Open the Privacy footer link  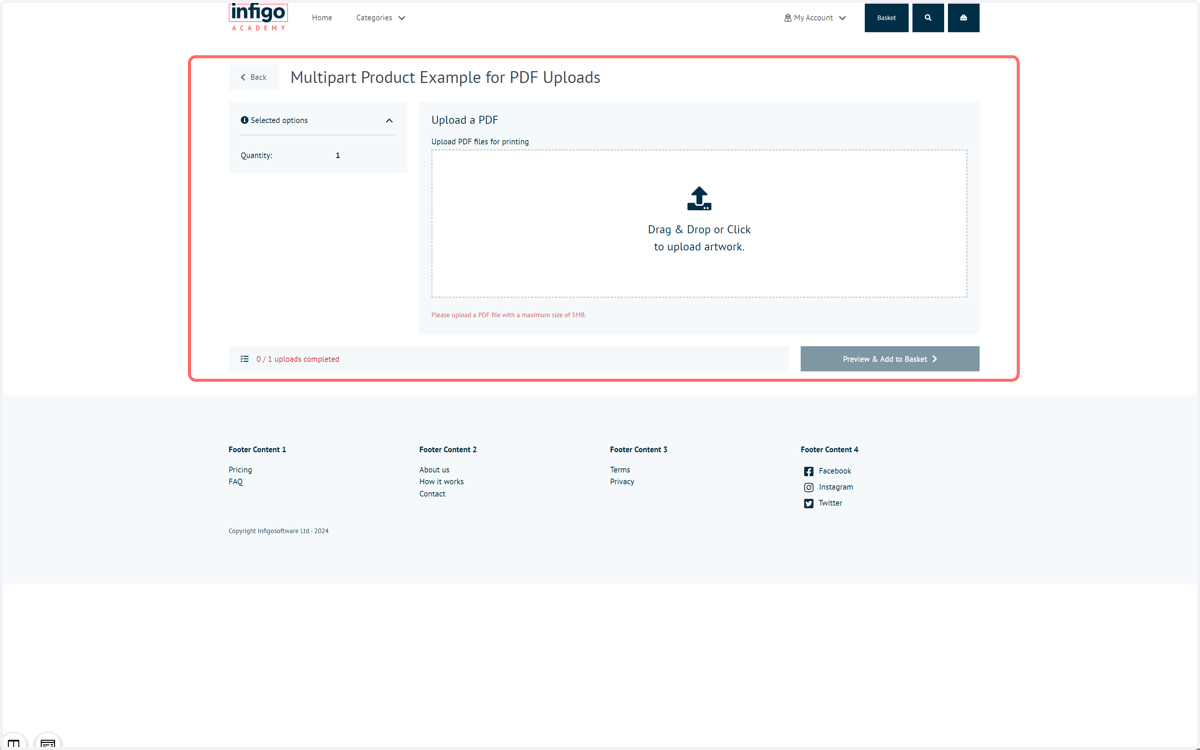[622, 482]
